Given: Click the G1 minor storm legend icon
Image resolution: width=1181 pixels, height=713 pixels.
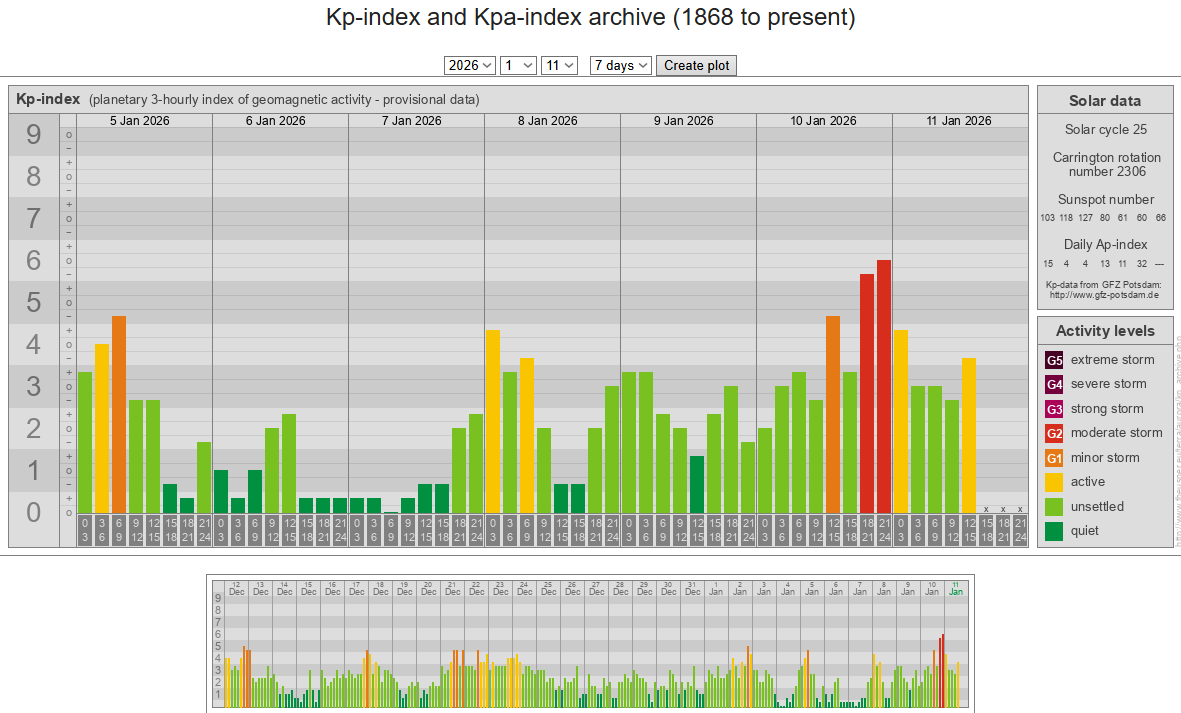Looking at the screenshot, I should [x=1055, y=458].
